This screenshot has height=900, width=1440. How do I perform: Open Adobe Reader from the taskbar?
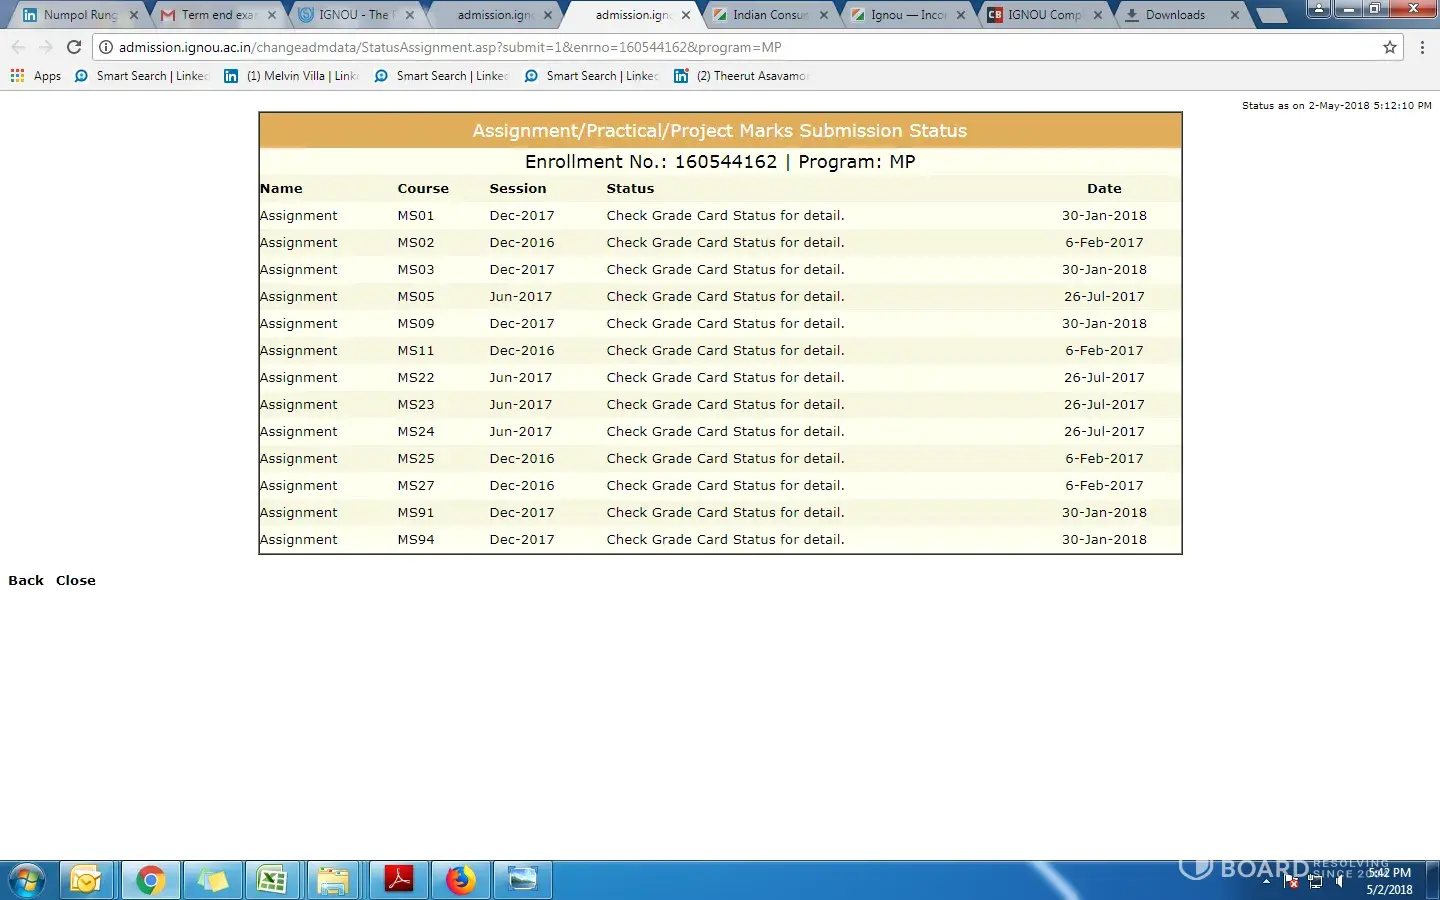(399, 880)
